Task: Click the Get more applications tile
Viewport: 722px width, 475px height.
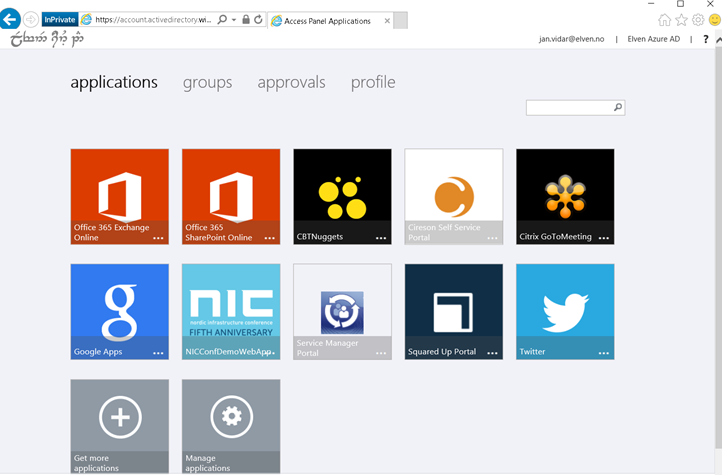Action: [x=120, y=426]
